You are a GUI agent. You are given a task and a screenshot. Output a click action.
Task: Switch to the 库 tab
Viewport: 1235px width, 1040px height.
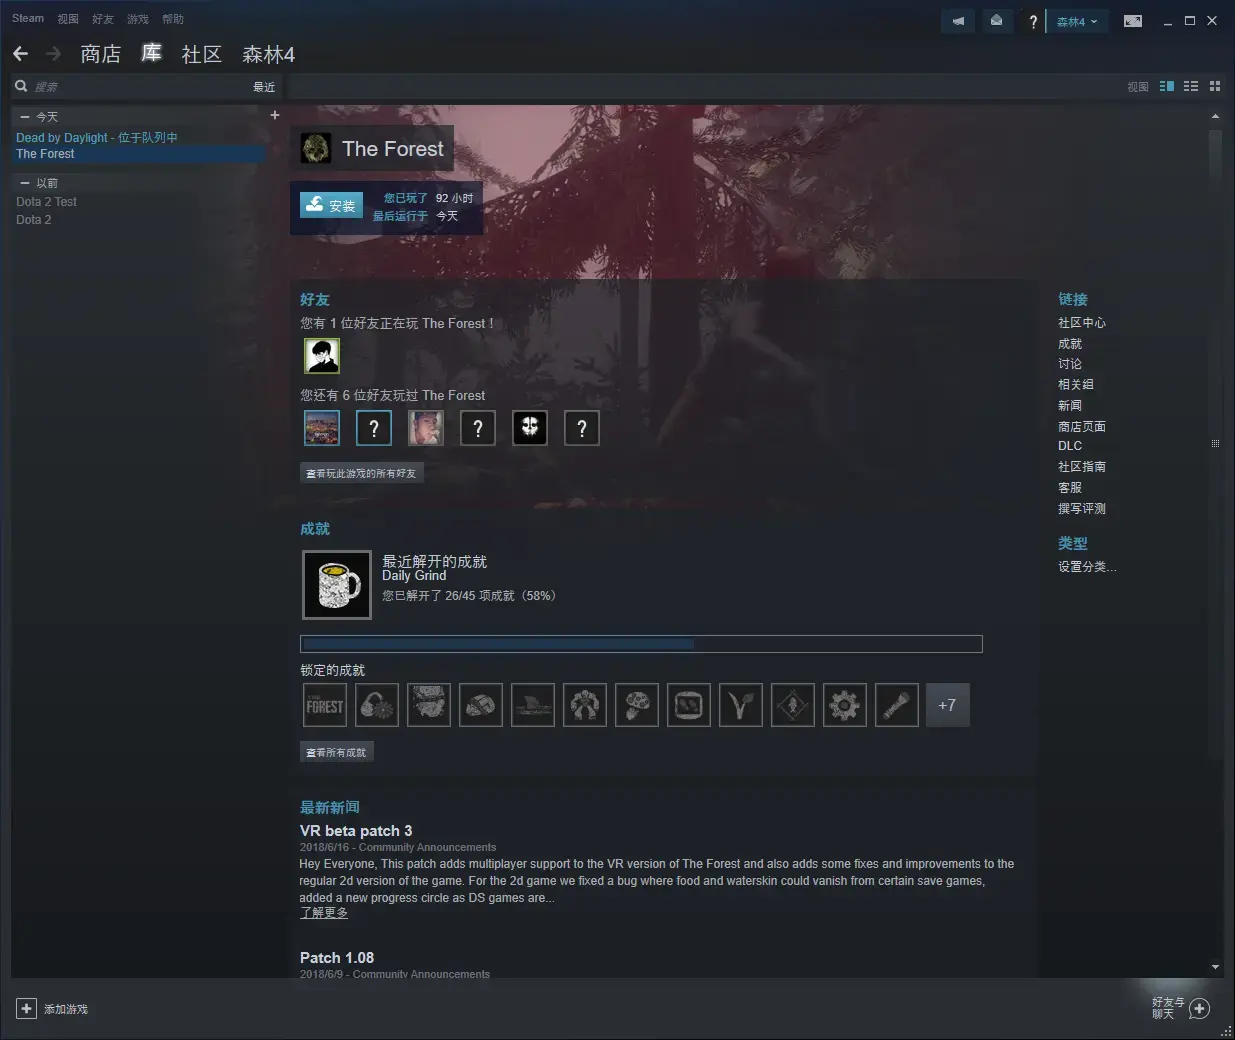[x=151, y=53]
